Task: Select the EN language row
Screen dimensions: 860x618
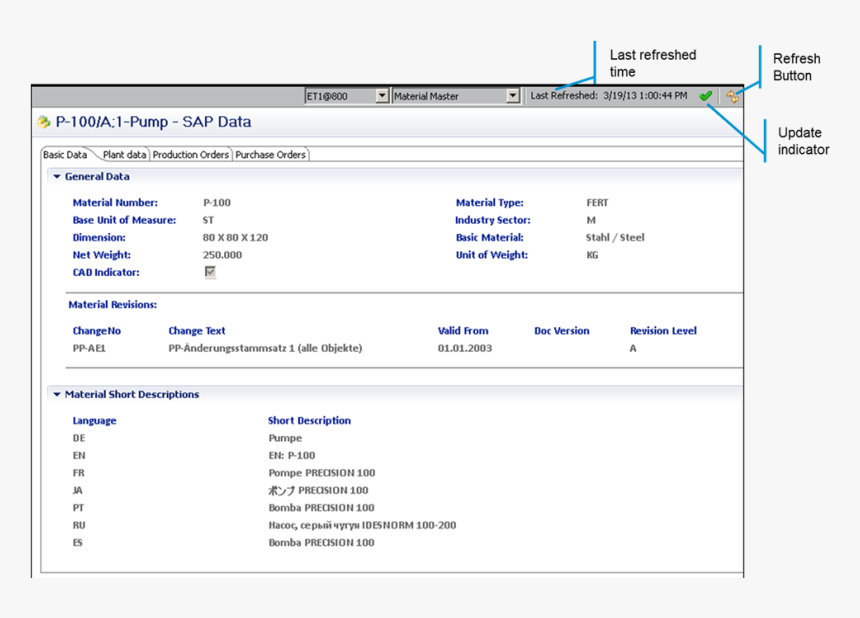Action: pos(79,456)
